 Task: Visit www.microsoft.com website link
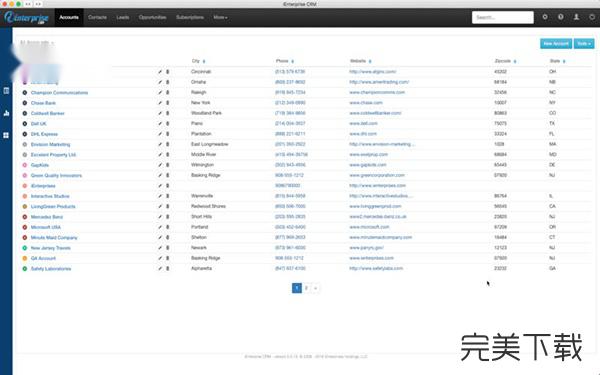click(369, 227)
